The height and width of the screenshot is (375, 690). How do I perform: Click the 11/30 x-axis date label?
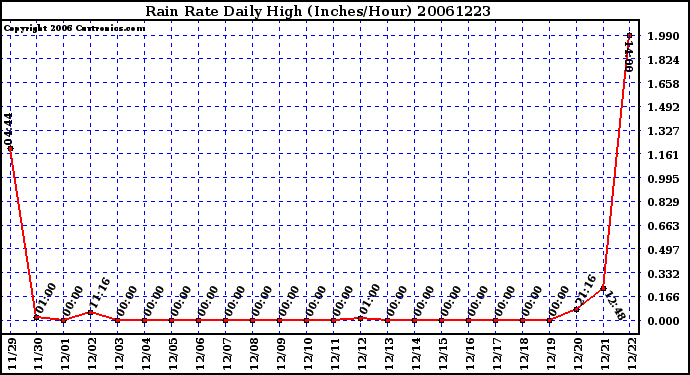[x=39, y=354]
